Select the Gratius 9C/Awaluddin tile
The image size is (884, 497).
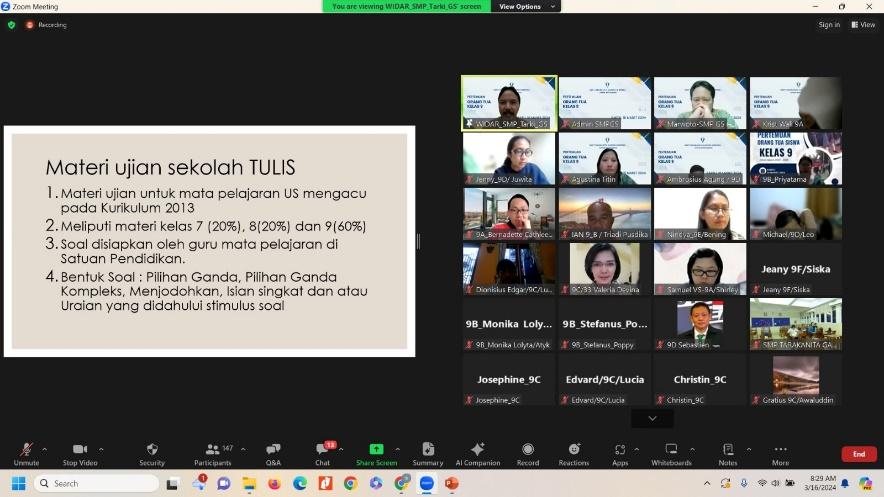[x=795, y=379]
